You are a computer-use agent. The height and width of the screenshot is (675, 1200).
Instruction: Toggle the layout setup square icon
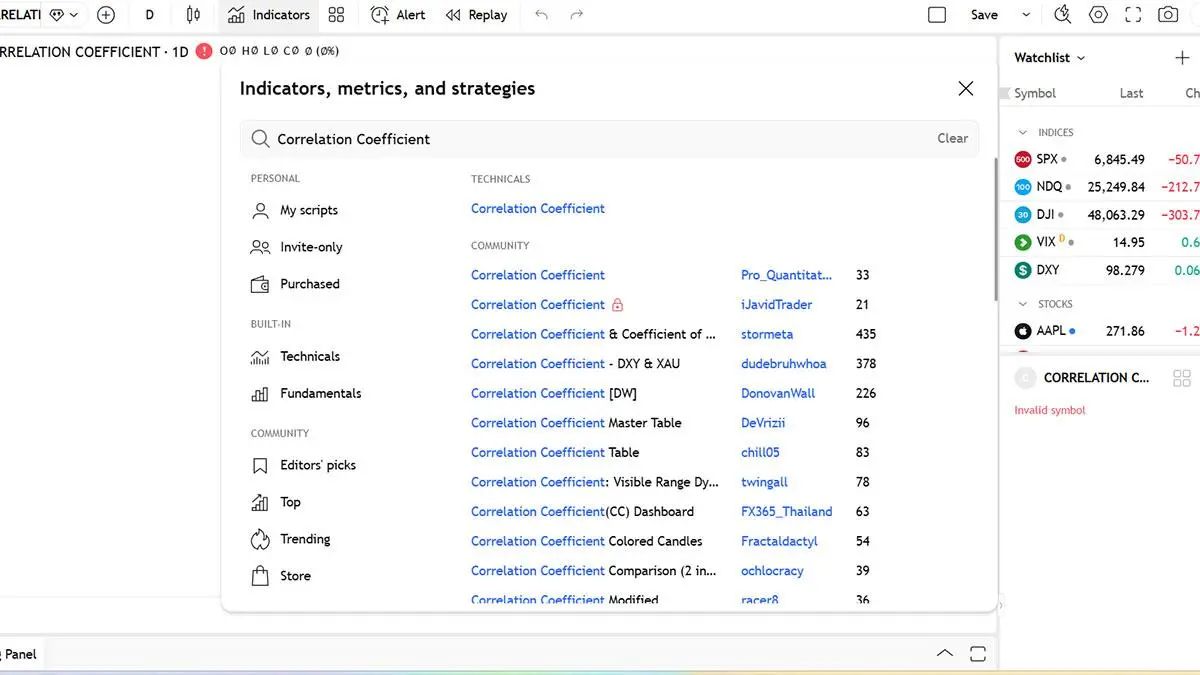(937, 15)
